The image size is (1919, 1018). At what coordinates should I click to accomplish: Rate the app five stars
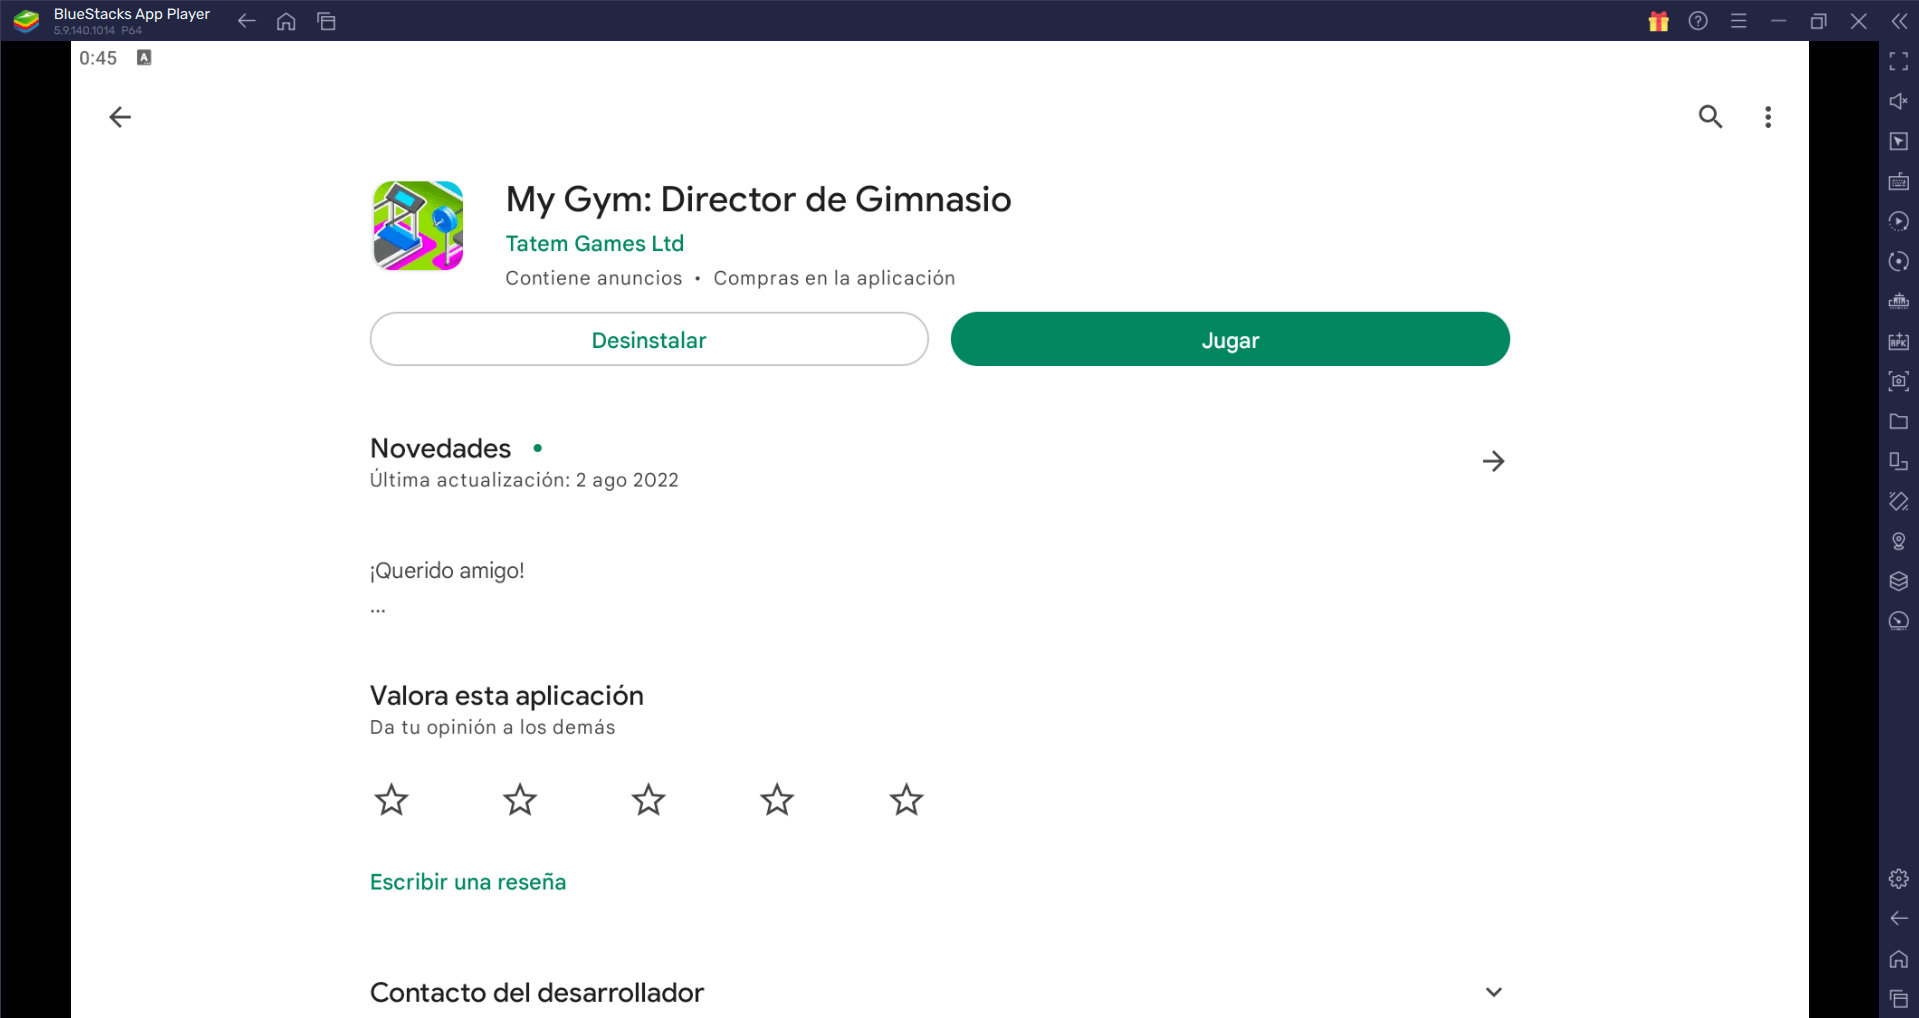click(906, 800)
